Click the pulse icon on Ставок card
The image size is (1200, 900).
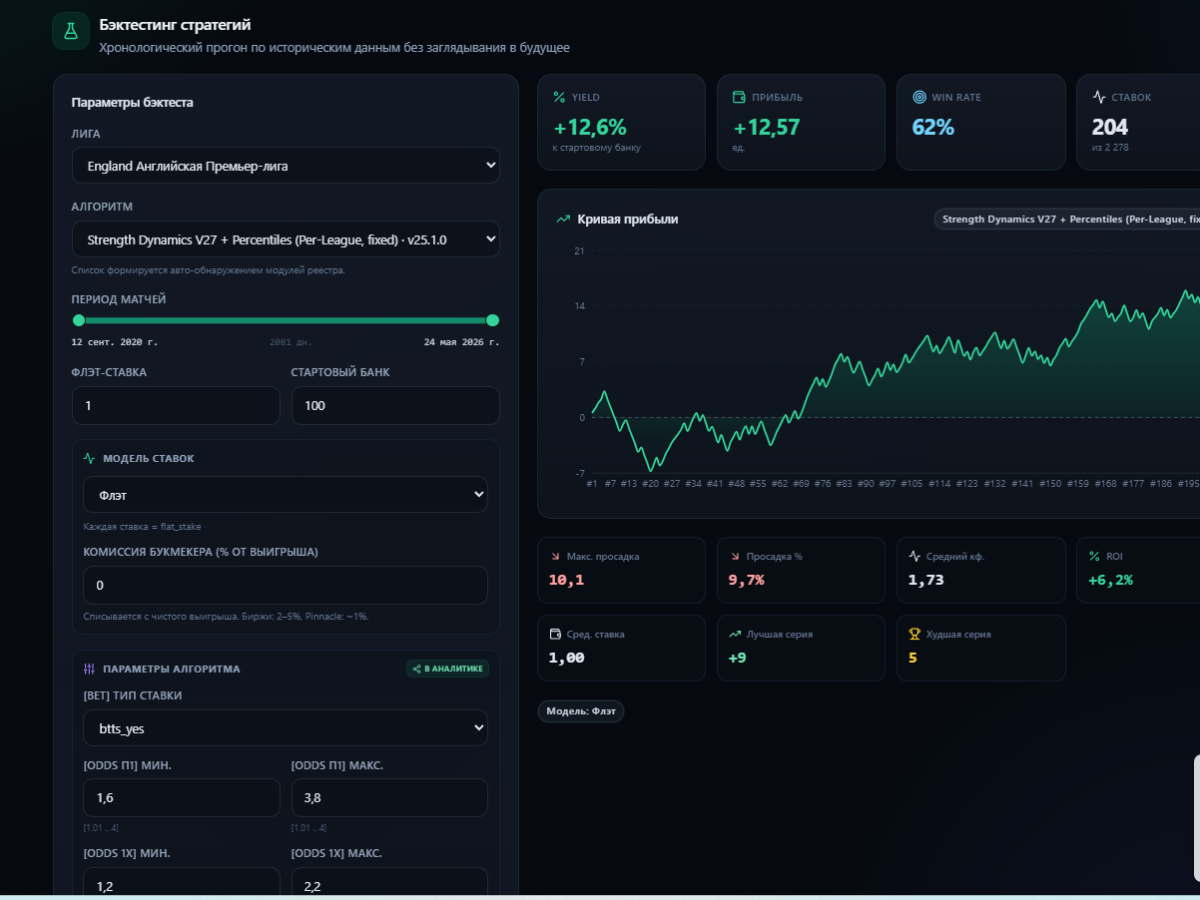[x=1099, y=97]
